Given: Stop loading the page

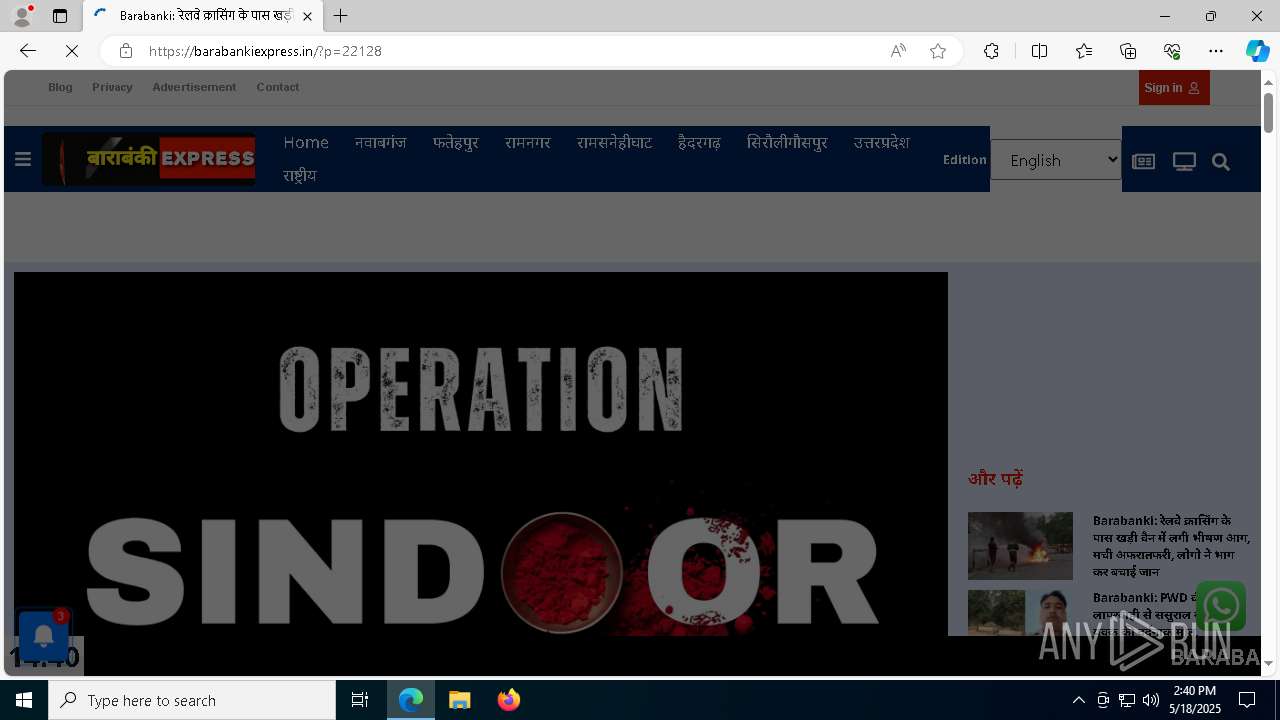Looking at the screenshot, I should [x=72, y=51].
